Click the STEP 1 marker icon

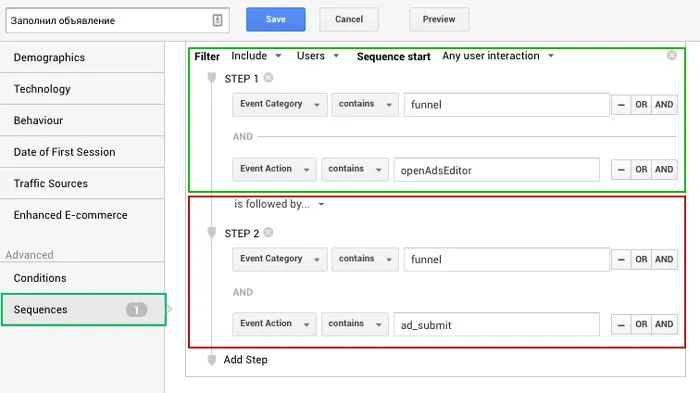(212, 78)
